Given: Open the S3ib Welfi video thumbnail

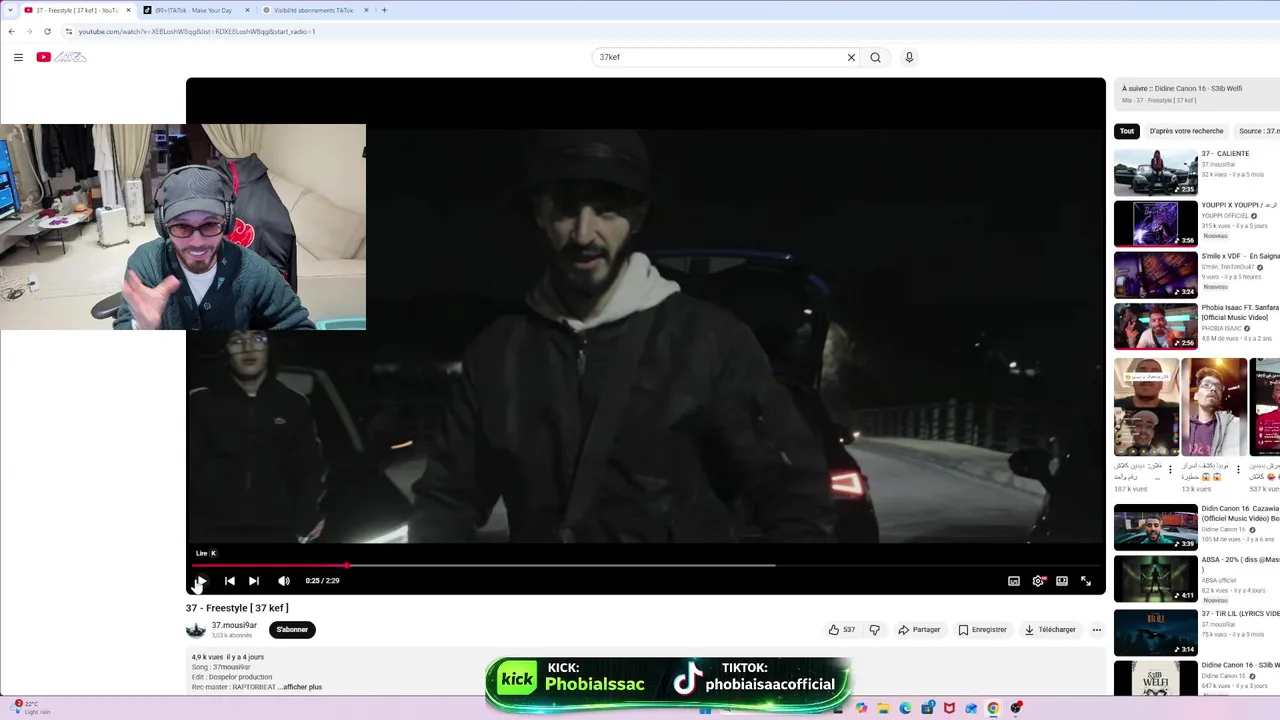Looking at the screenshot, I should 1156,678.
